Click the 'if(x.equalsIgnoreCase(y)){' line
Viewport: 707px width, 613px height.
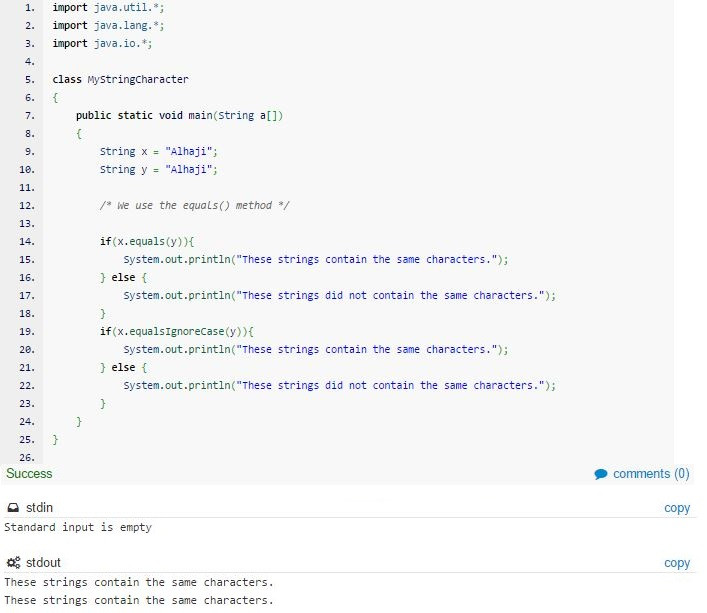(177, 332)
